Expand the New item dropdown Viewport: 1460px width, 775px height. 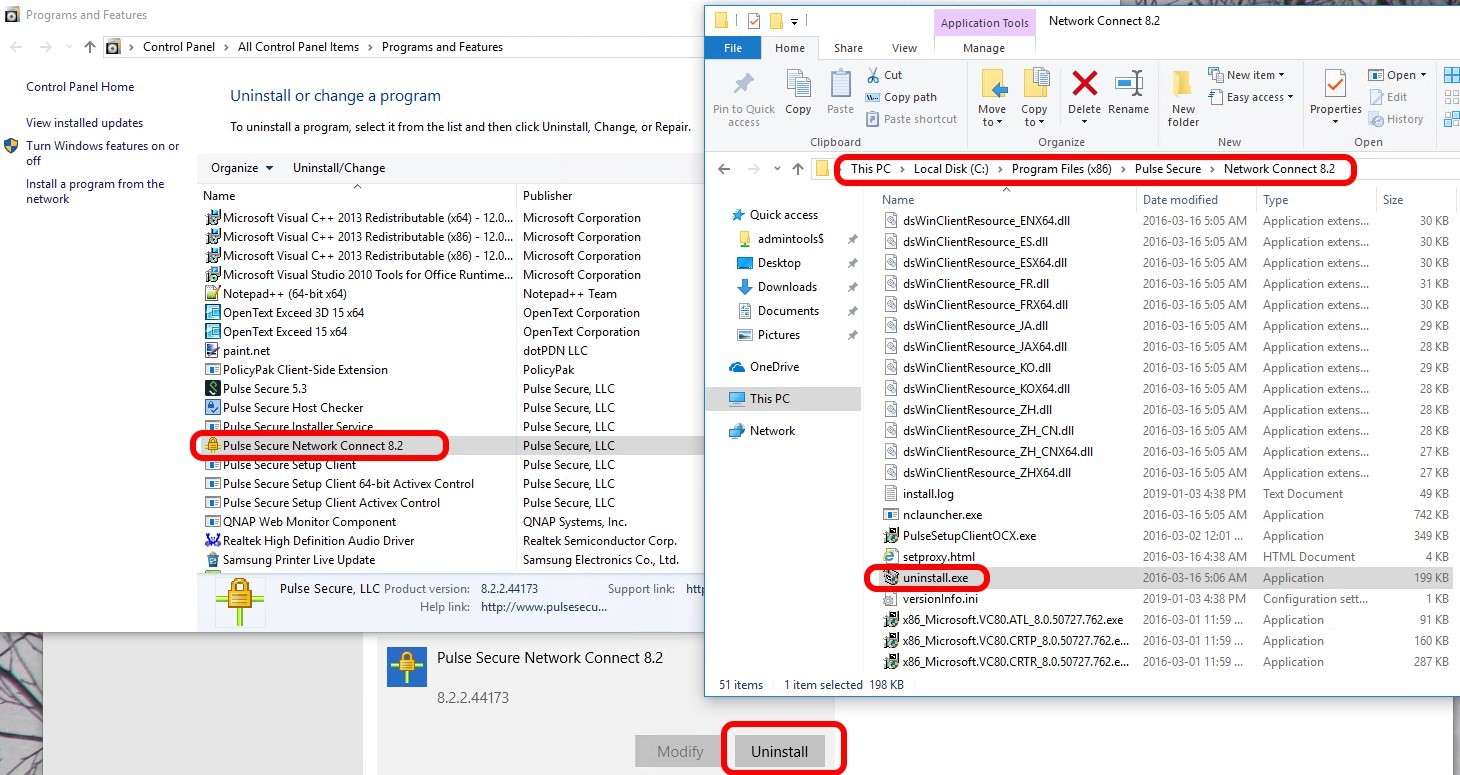tap(1246, 75)
